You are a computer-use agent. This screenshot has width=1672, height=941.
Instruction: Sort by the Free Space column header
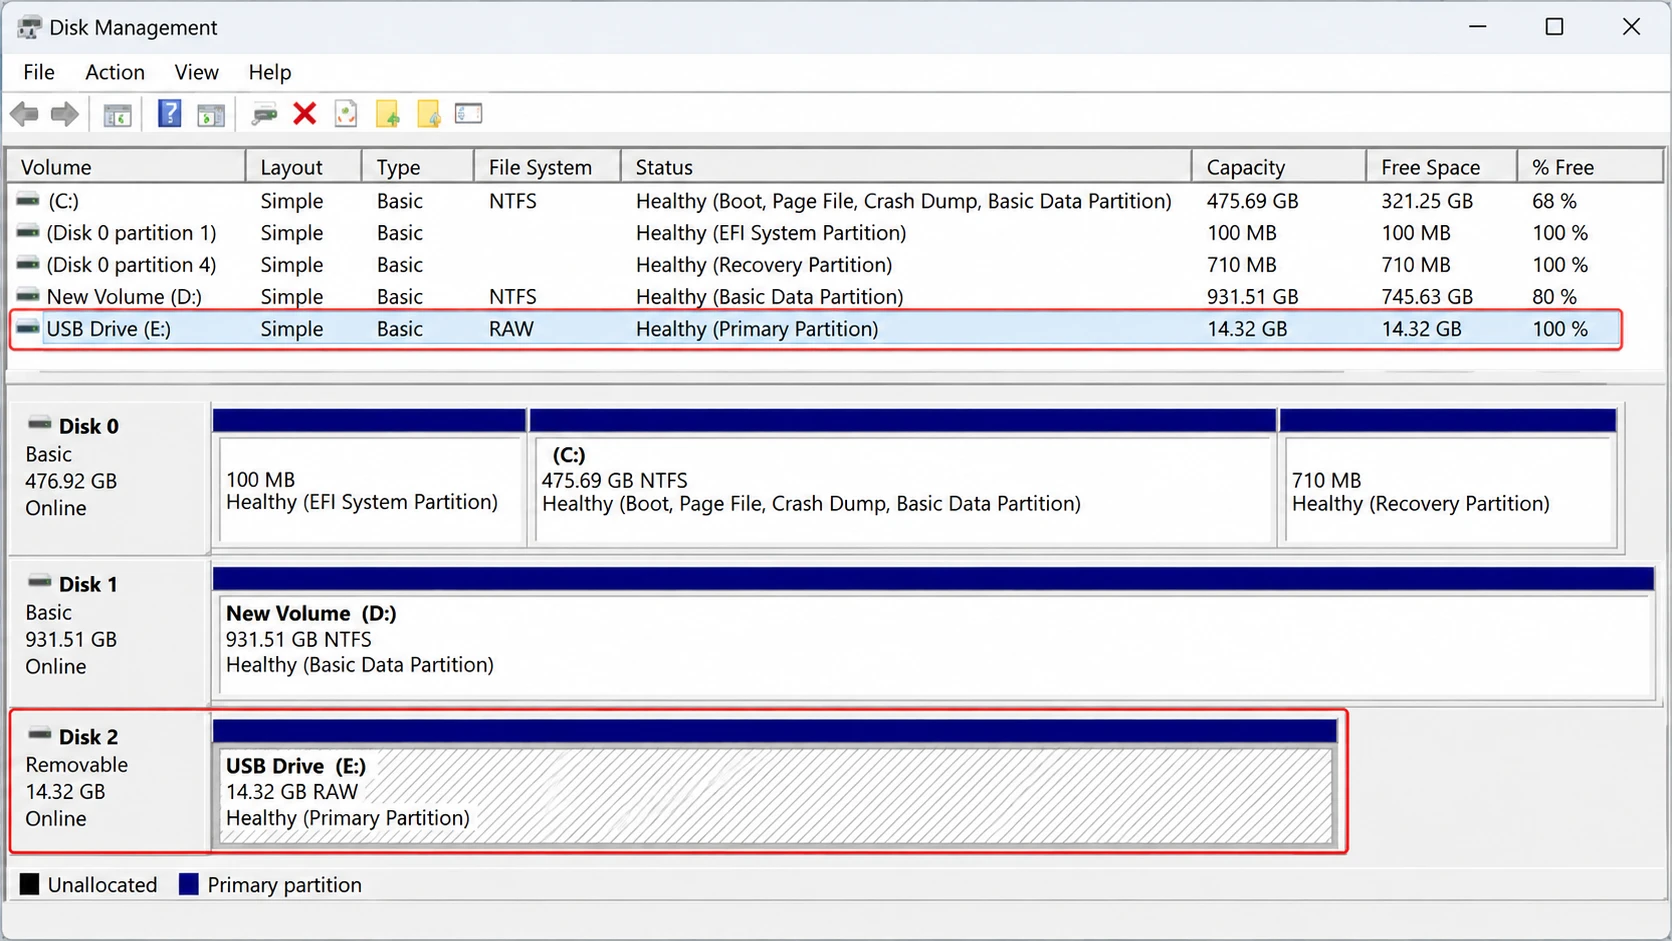pyautogui.click(x=1441, y=167)
